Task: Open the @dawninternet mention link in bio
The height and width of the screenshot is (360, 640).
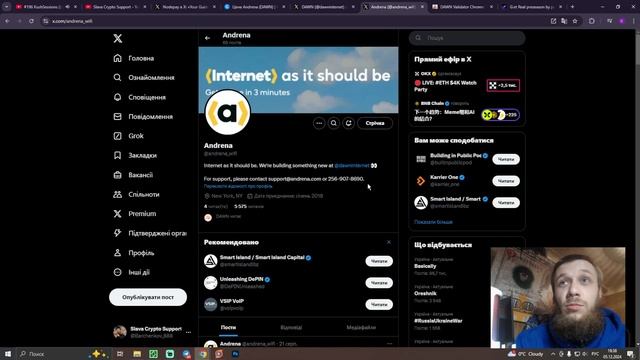Action: [352, 166]
